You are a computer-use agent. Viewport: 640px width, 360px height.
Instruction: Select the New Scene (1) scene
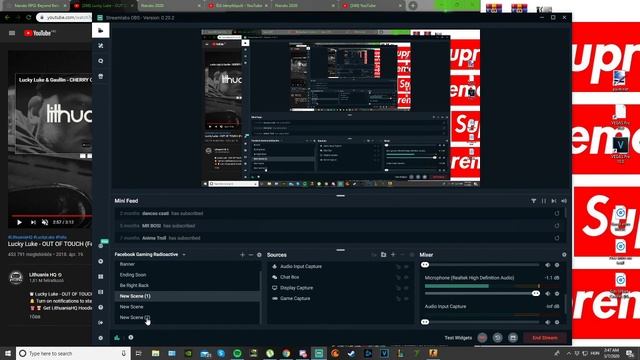187,296
